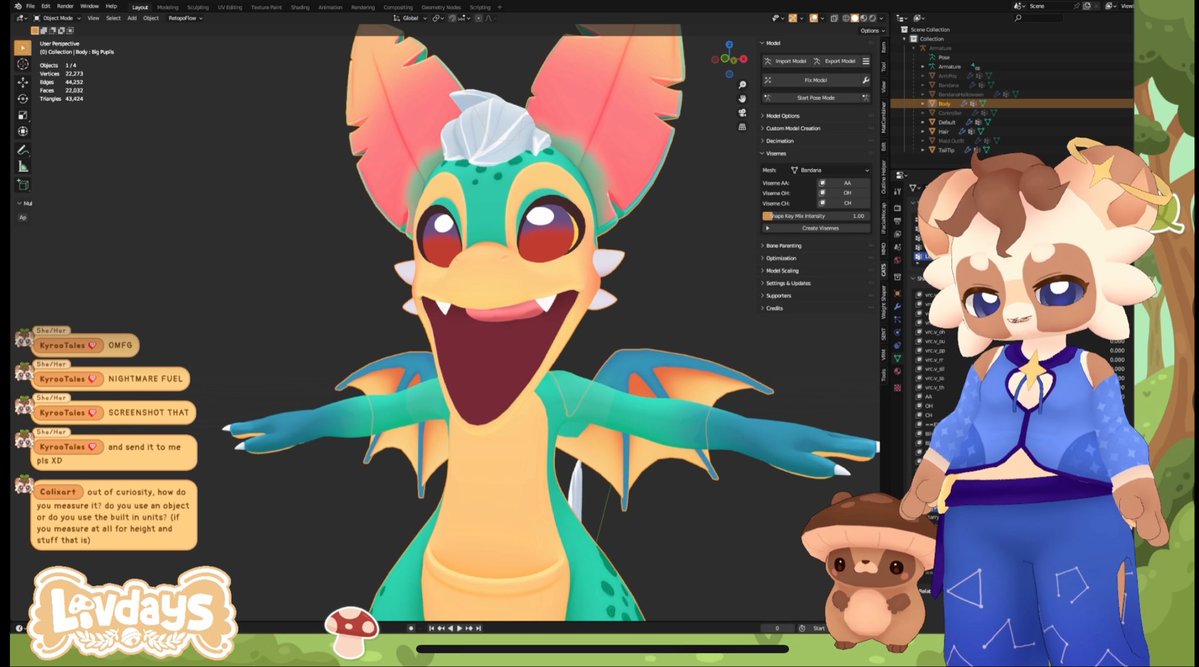
Task: Click the Fix Model button
Action: click(811, 80)
